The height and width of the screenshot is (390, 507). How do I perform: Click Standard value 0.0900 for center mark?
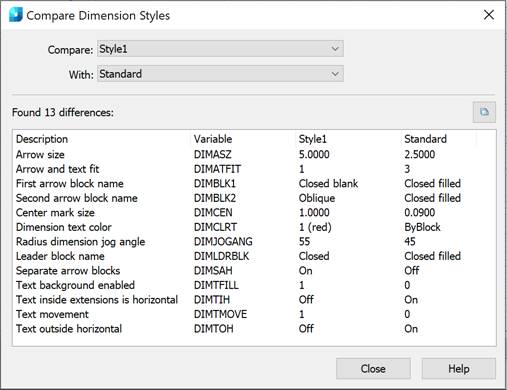pos(420,212)
